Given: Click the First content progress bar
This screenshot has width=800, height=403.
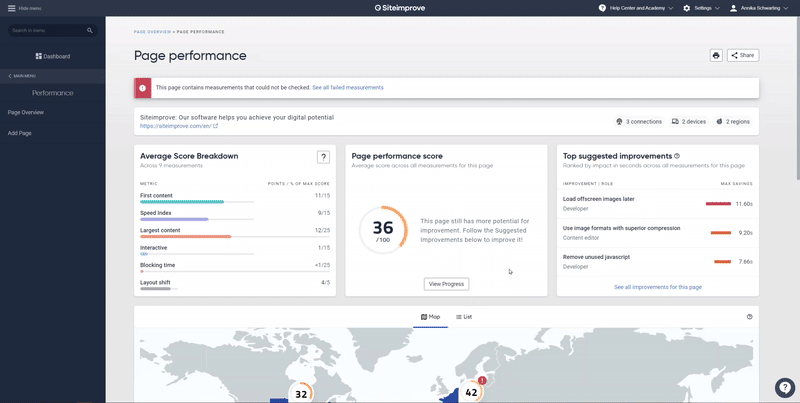Looking at the screenshot, I should coord(197,202).
